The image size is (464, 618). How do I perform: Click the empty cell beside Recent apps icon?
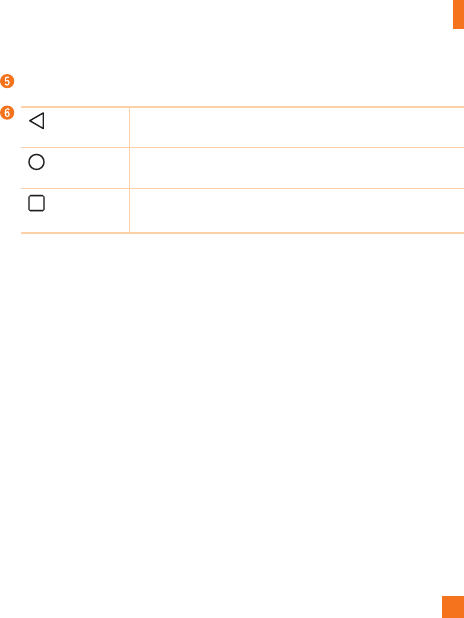pyautogui.click(x=297, y=210)
